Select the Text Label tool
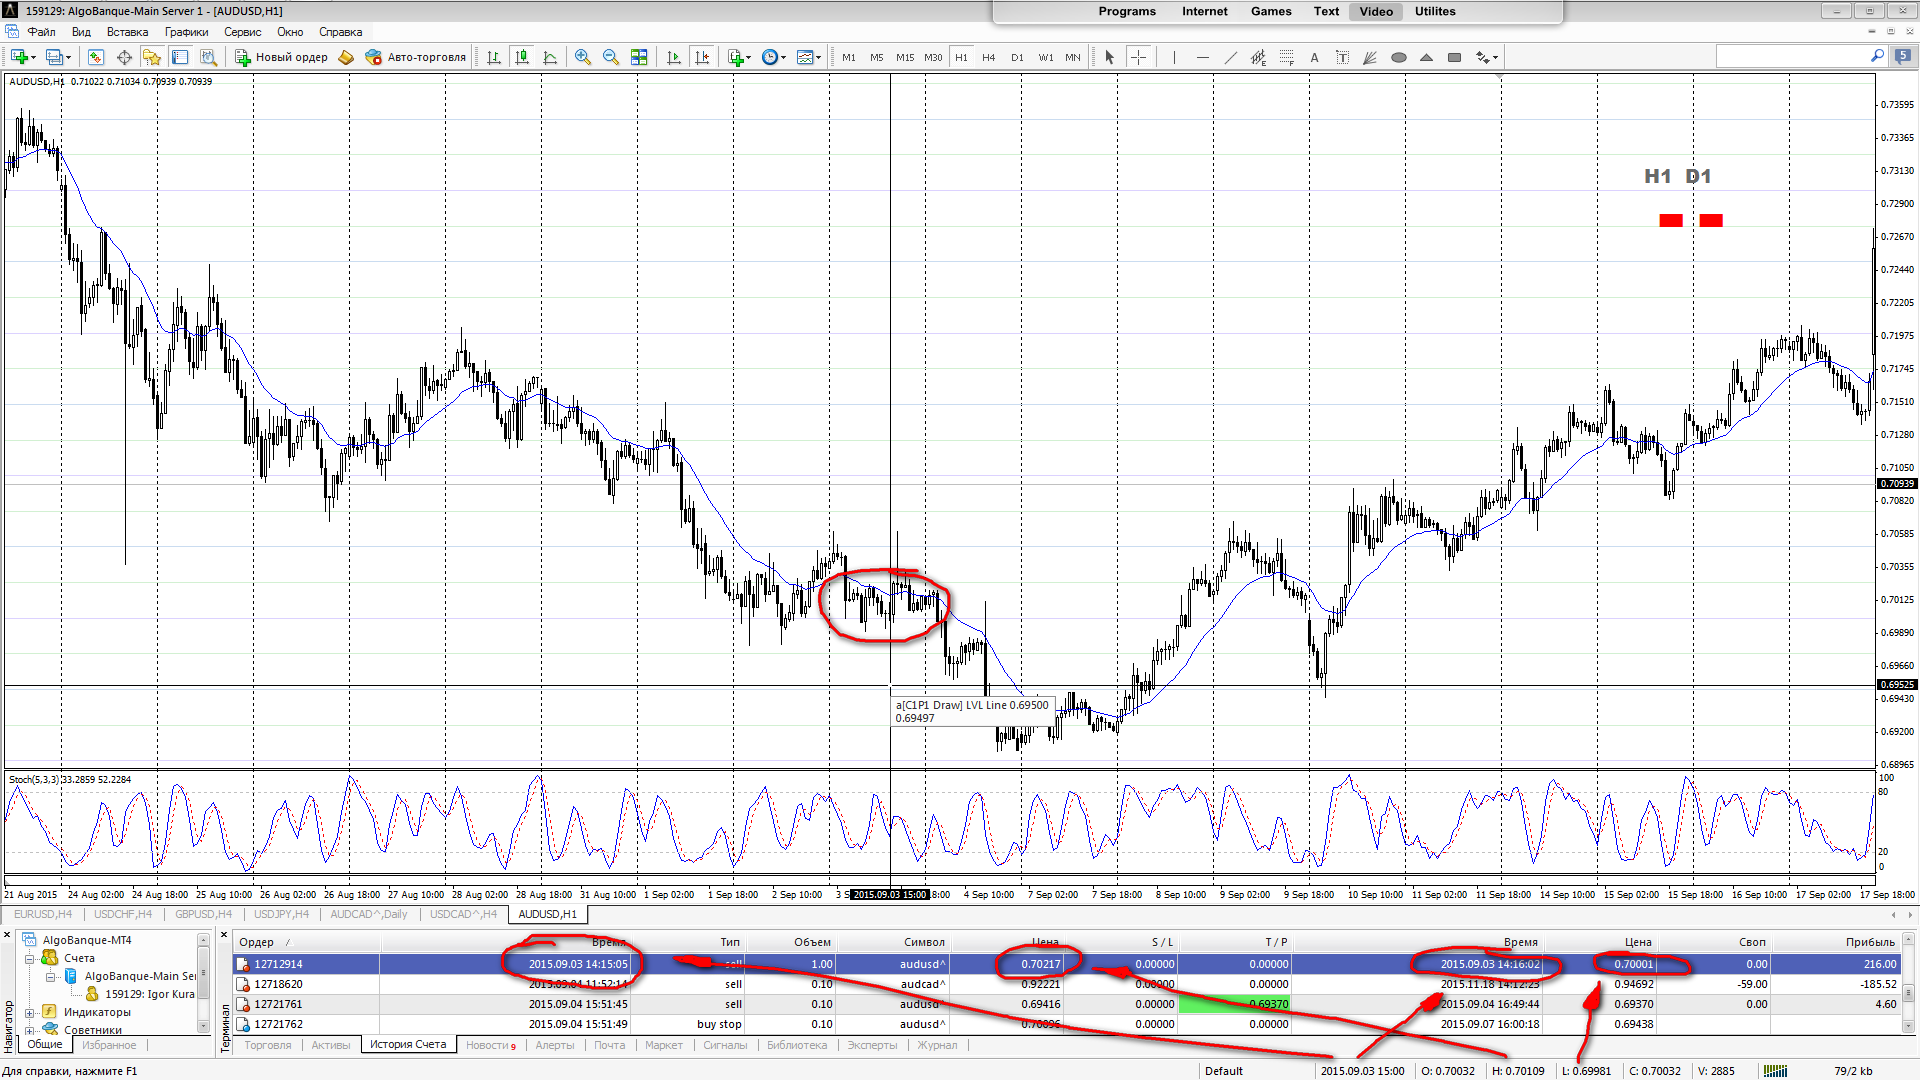 coord(1342,57)
